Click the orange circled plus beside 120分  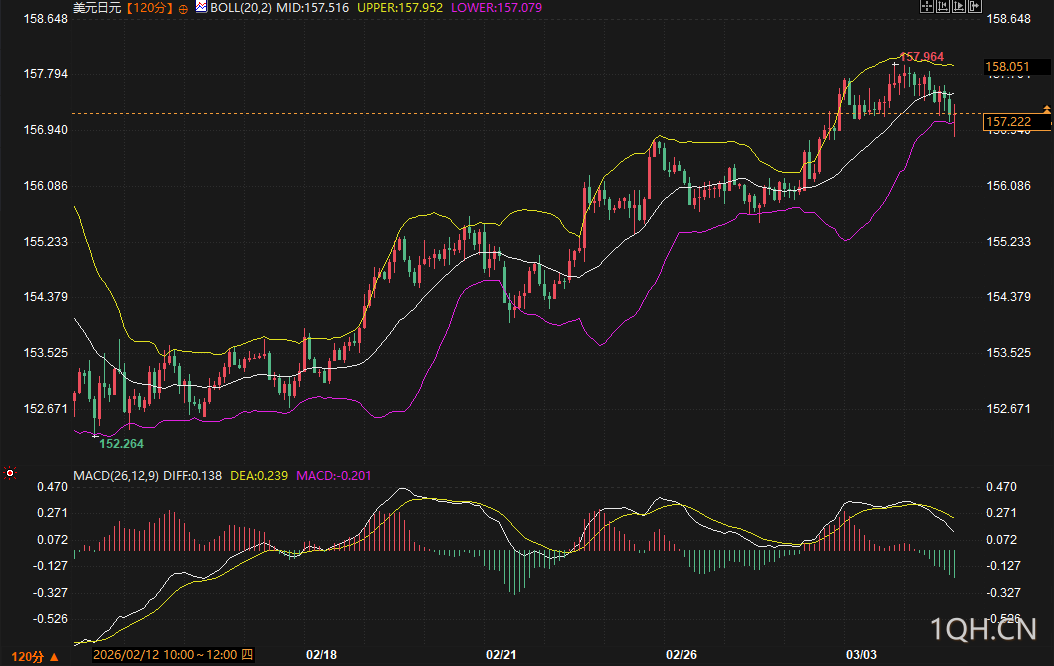[x=182, y=8]
